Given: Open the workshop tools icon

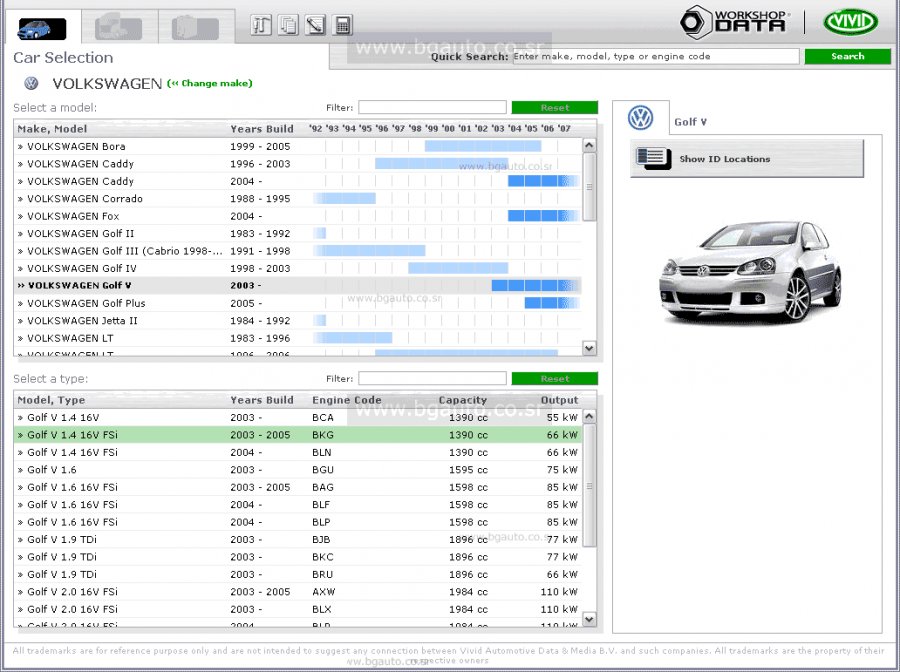Looking at the screenshot, I should (x=261, y=25).
